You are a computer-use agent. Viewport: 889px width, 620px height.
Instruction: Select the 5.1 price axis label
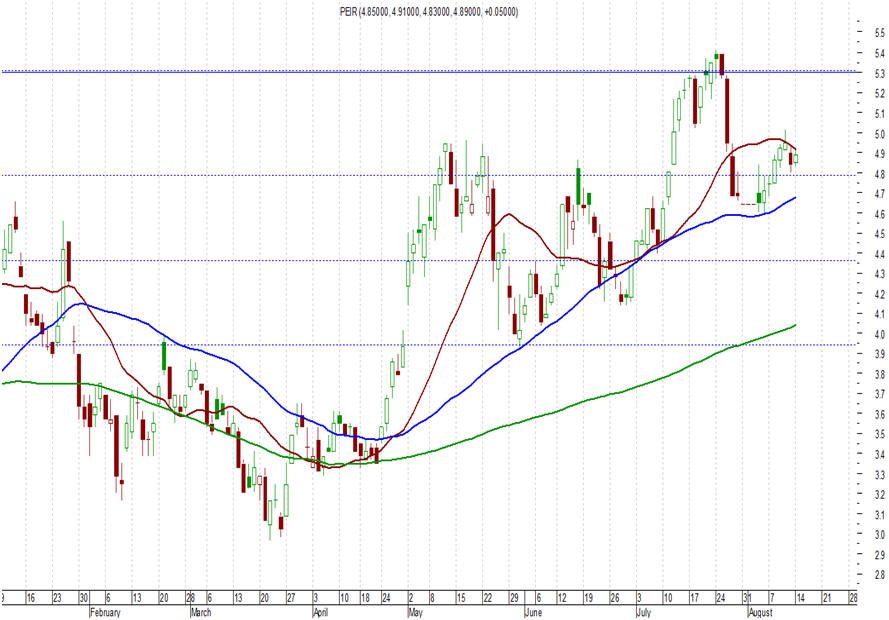point(879,113)
